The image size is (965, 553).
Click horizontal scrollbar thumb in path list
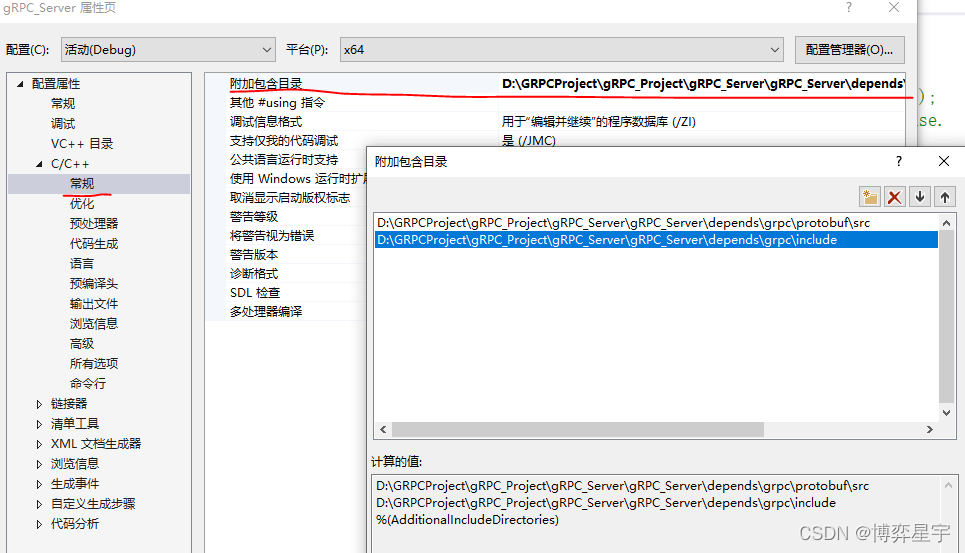point(578,429)
